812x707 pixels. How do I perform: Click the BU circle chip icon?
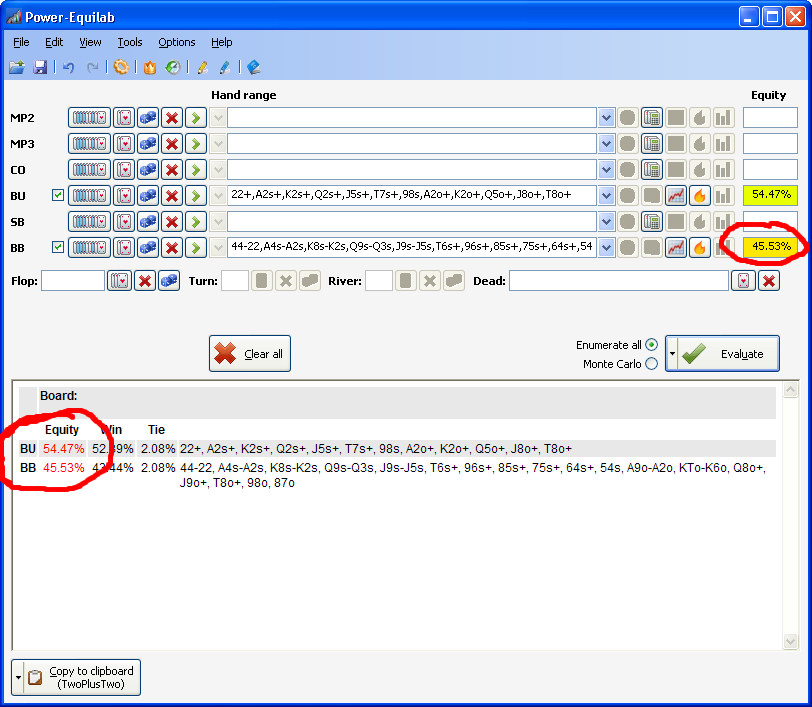pos(627,196)
